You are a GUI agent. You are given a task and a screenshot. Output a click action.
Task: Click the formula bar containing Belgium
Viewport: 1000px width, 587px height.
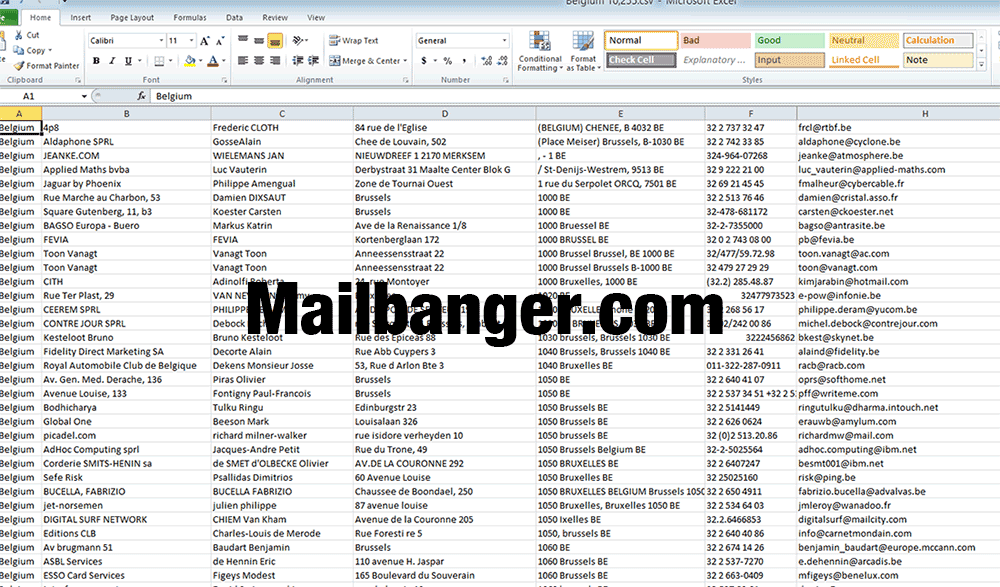tap(574, 96)
